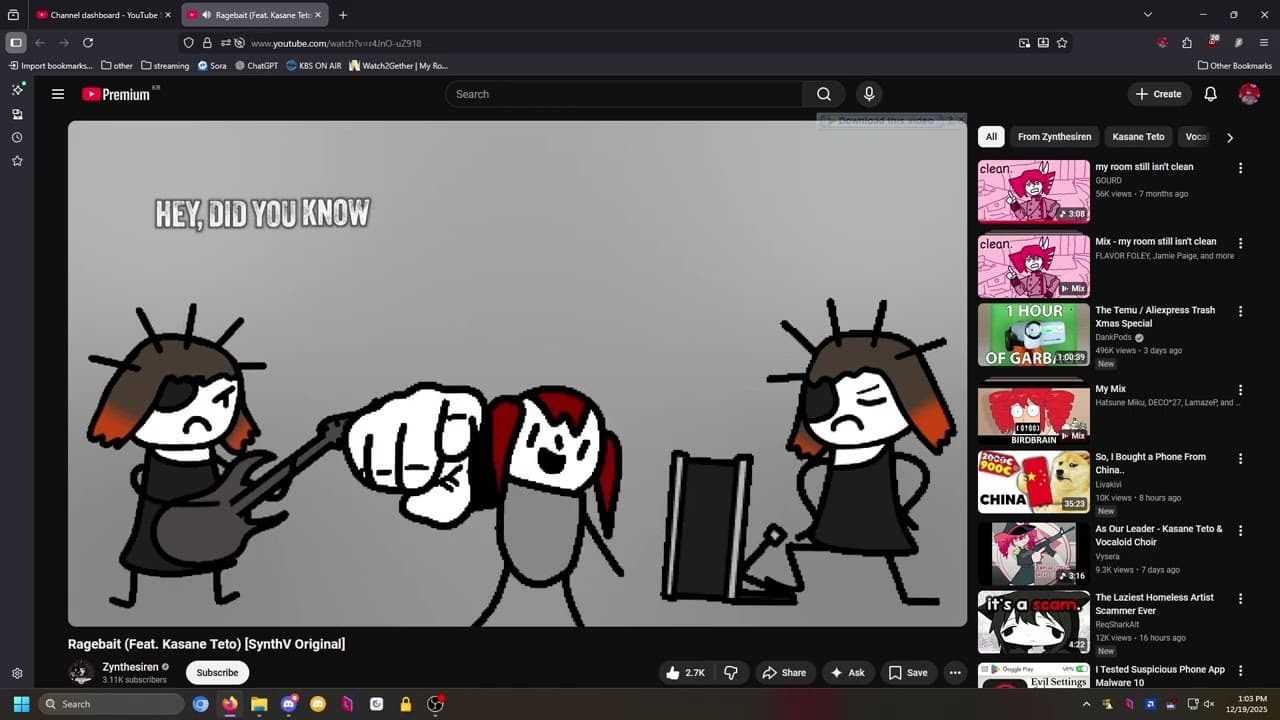Open picture-in-picture icon in address bar
The height and width of the screenshot is (720, 1280).
pyautogui.click(x=1024, y=43)
